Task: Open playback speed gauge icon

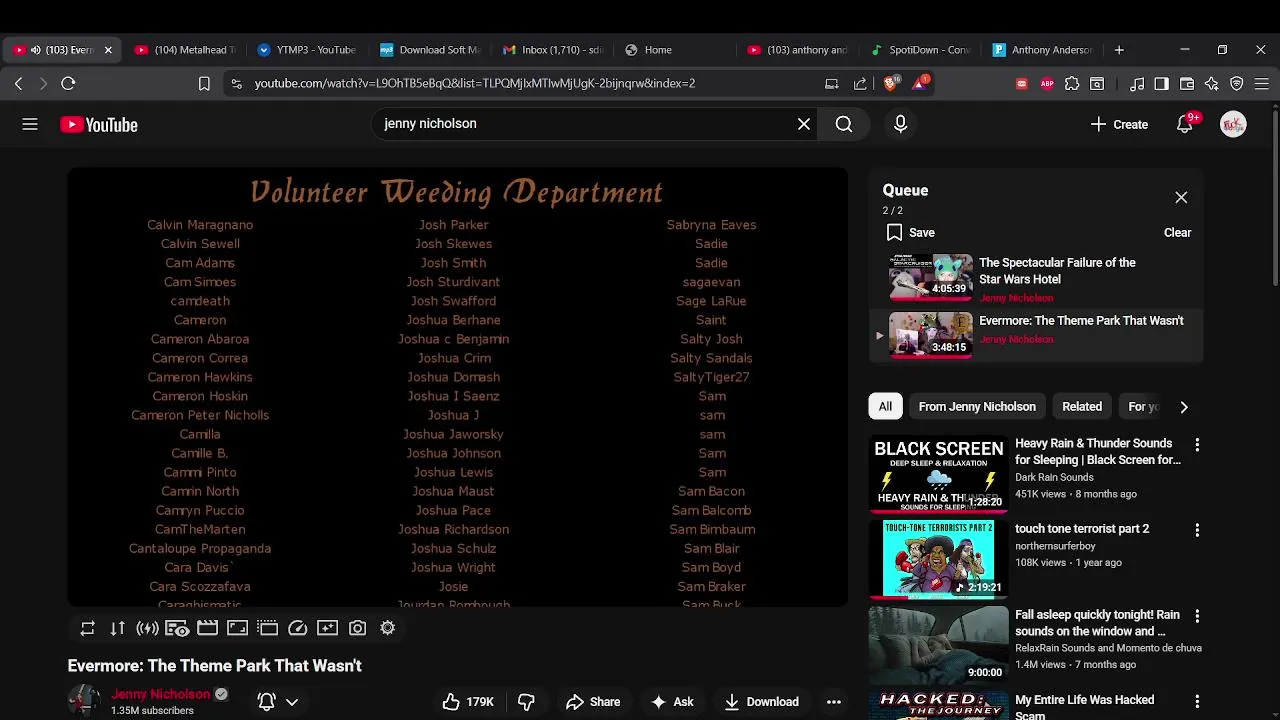Action: tap(297, 628)
